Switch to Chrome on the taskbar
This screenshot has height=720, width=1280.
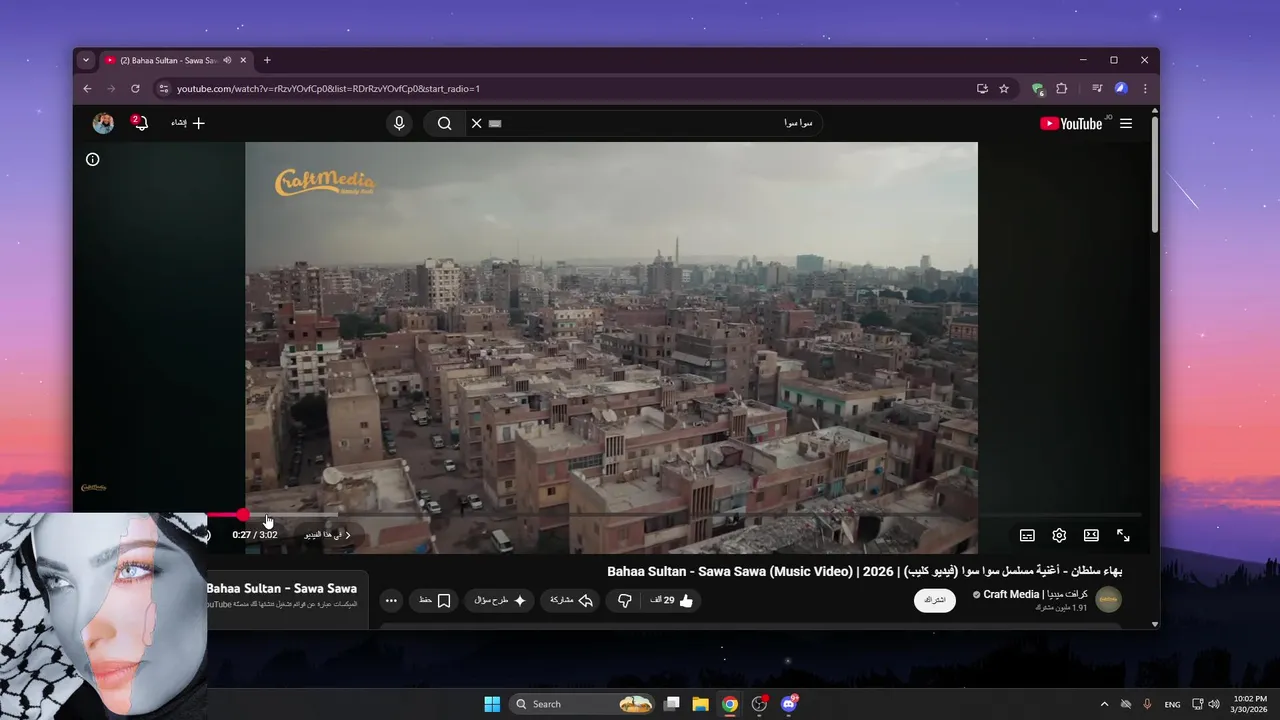tap(730, 704)
